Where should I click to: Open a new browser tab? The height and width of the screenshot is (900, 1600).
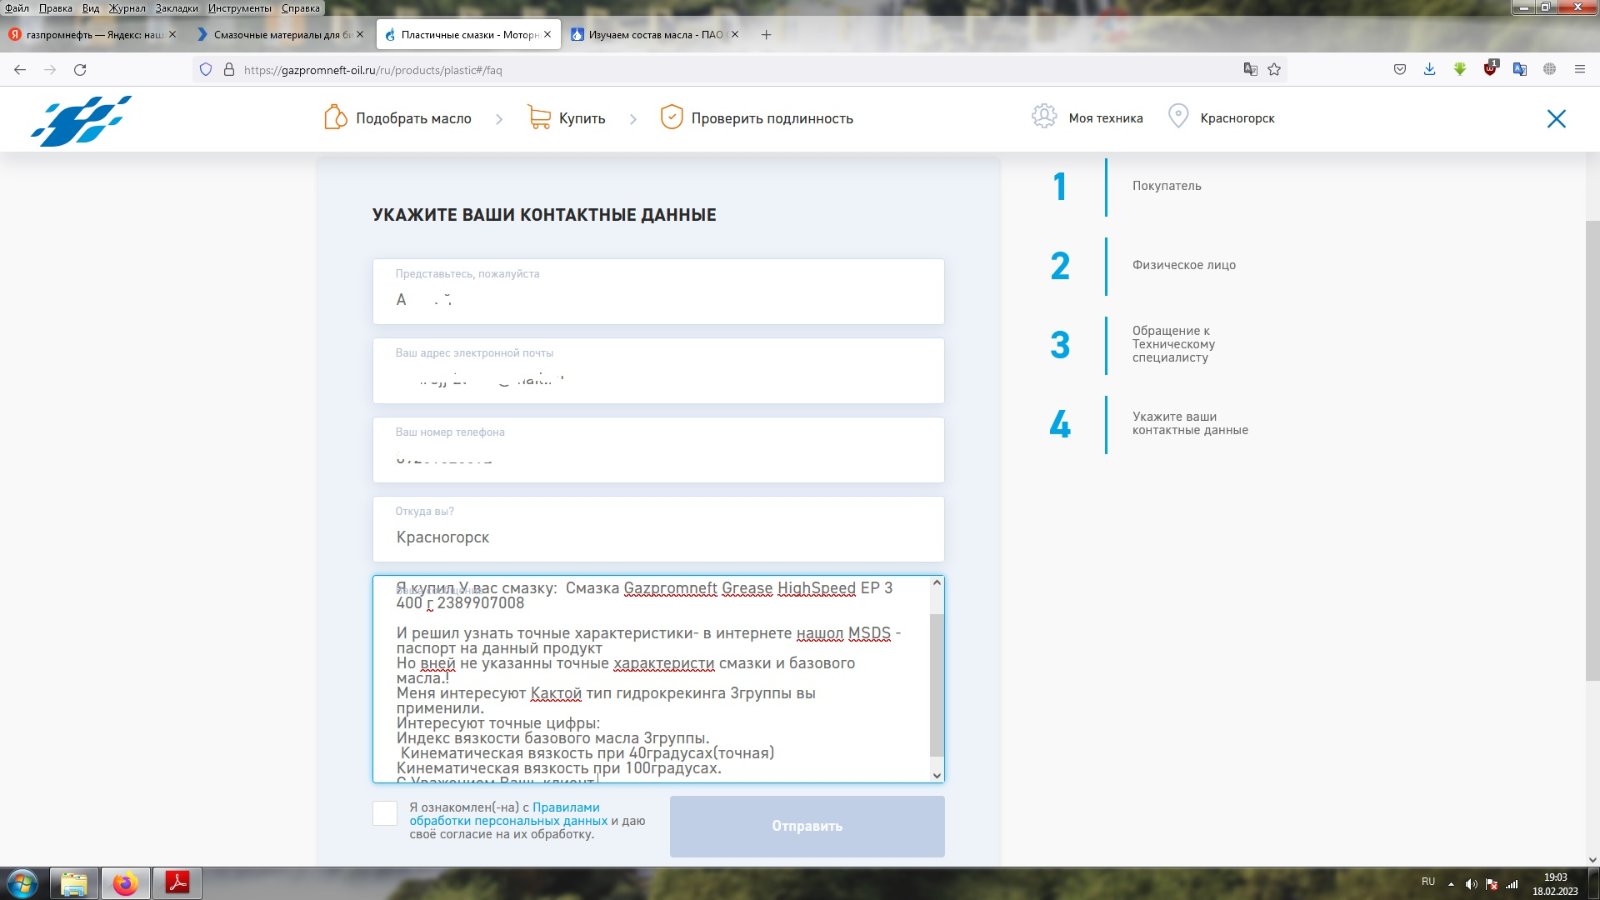tap(766, 34)
